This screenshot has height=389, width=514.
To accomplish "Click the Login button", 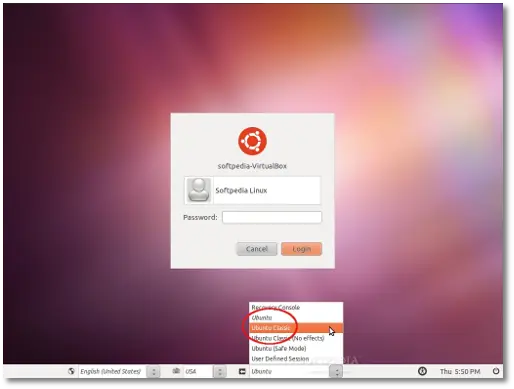I will click(x=301, y=249).
